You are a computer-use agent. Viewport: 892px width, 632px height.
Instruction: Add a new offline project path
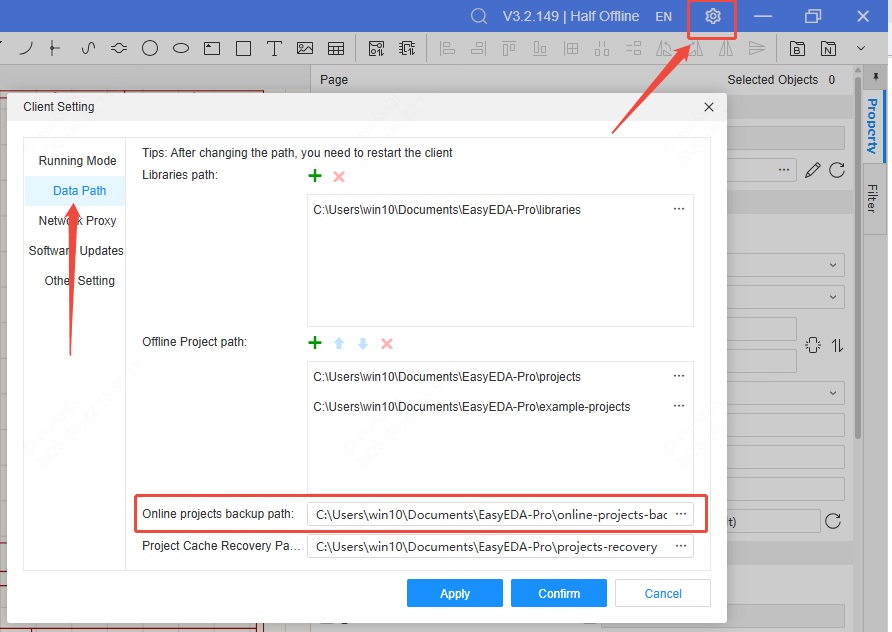[315, 342]
